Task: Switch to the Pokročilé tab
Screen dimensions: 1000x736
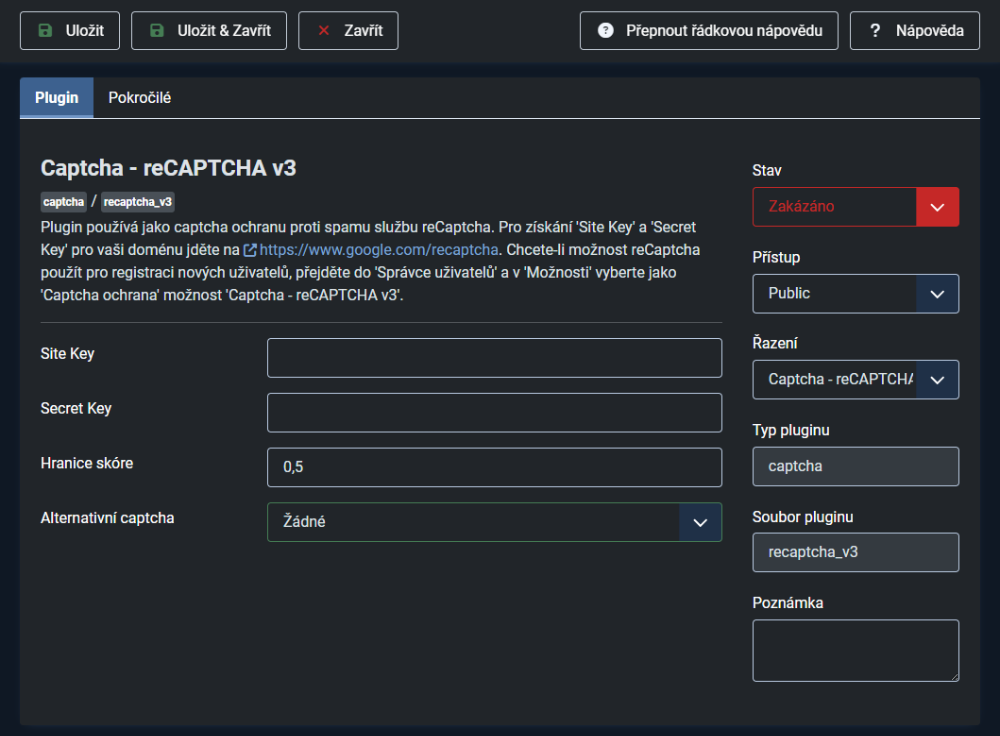Action: click(x=140, y=98)
